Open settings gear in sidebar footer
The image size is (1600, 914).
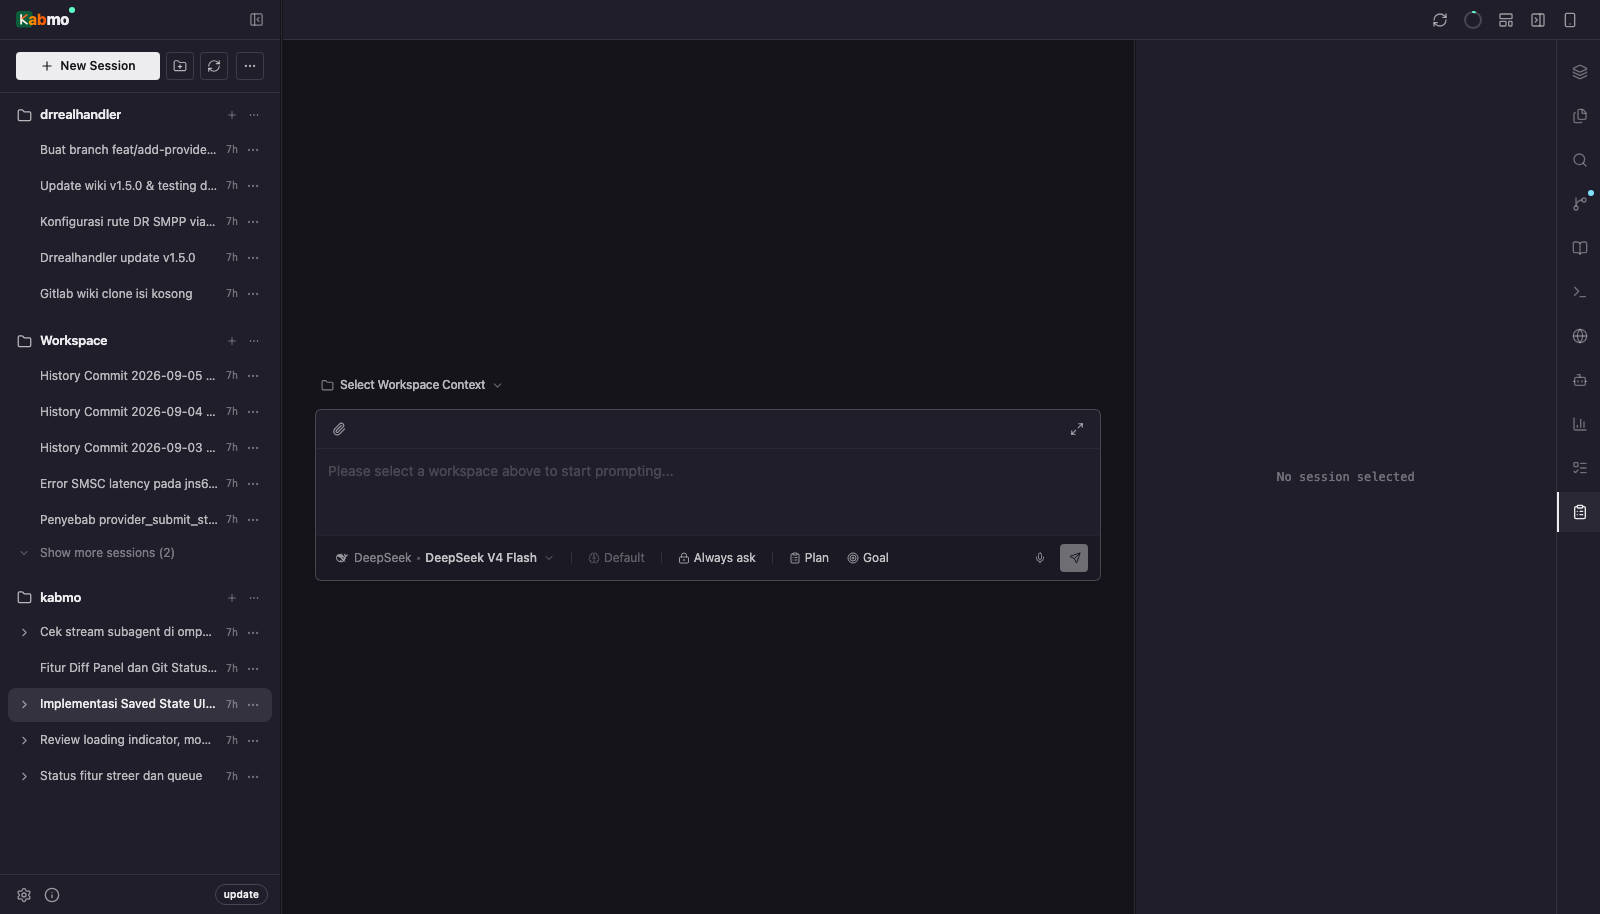click(24, 895)
